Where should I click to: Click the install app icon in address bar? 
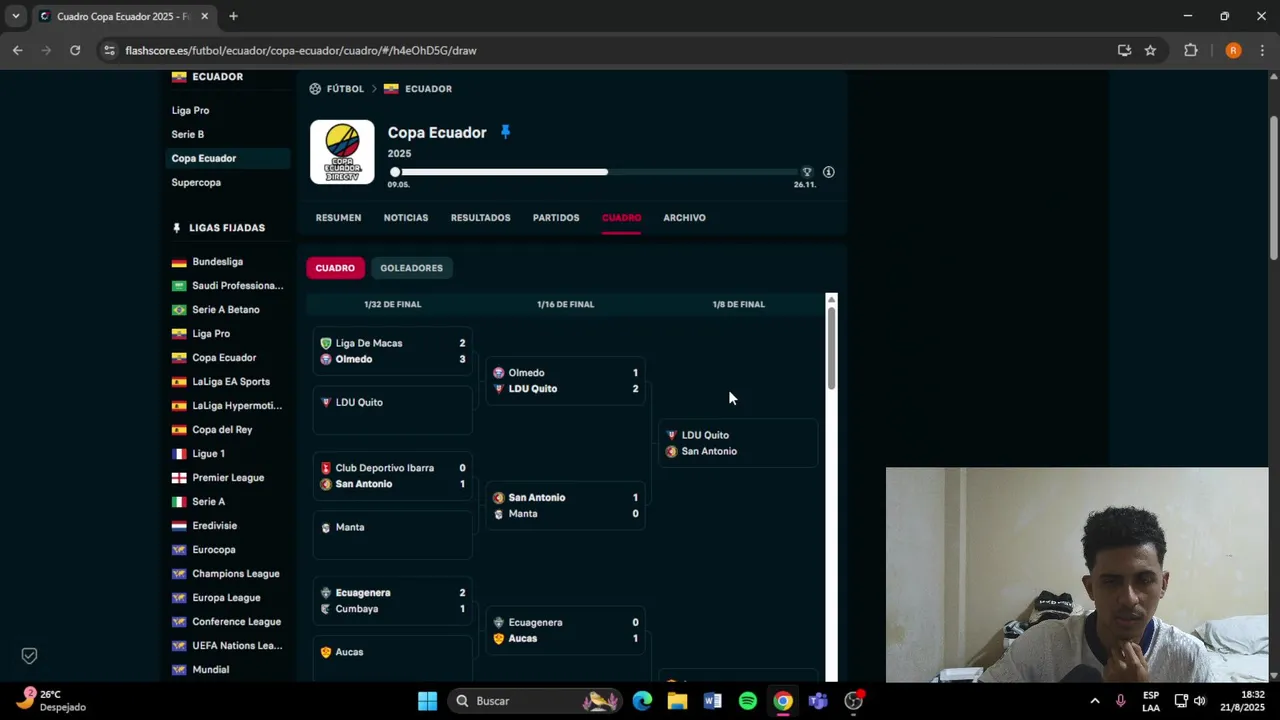(x=1124, y=50)
